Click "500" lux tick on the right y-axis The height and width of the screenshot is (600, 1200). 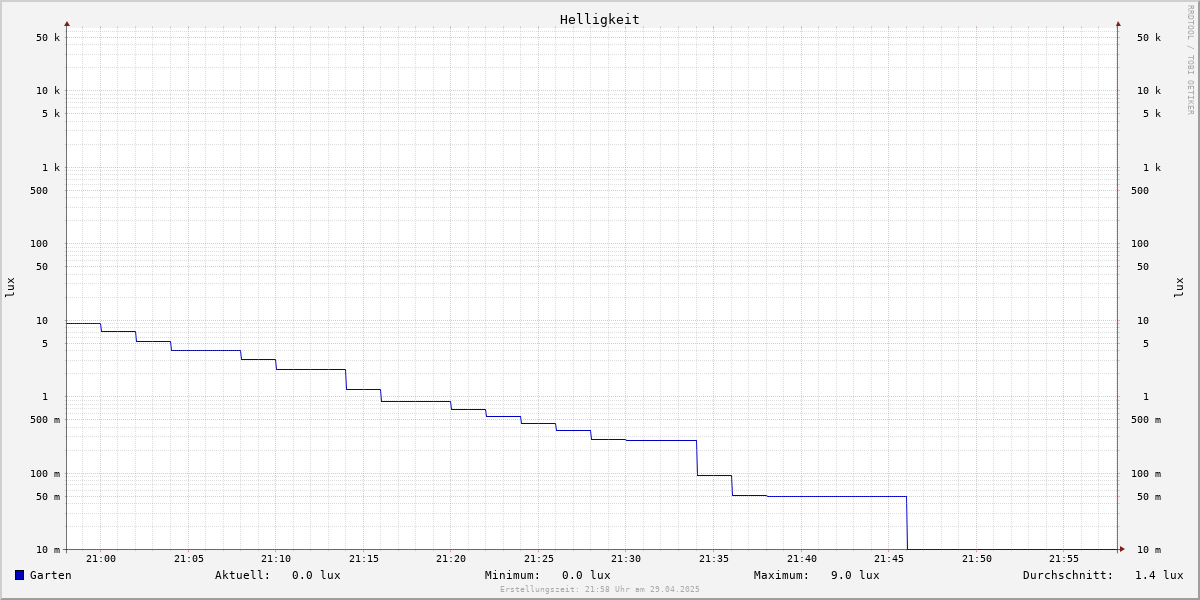click(1140, 191)
